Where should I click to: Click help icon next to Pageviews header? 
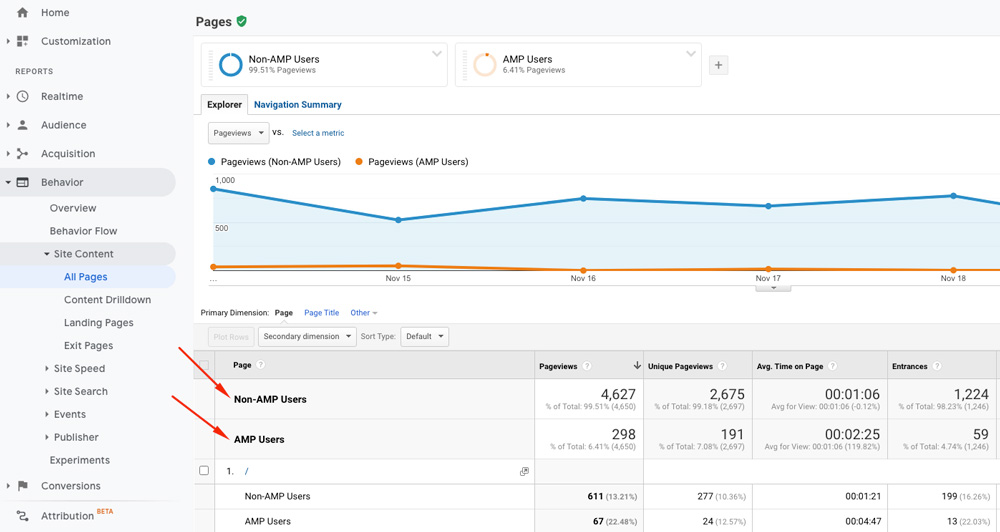click(x=587, y=366)
